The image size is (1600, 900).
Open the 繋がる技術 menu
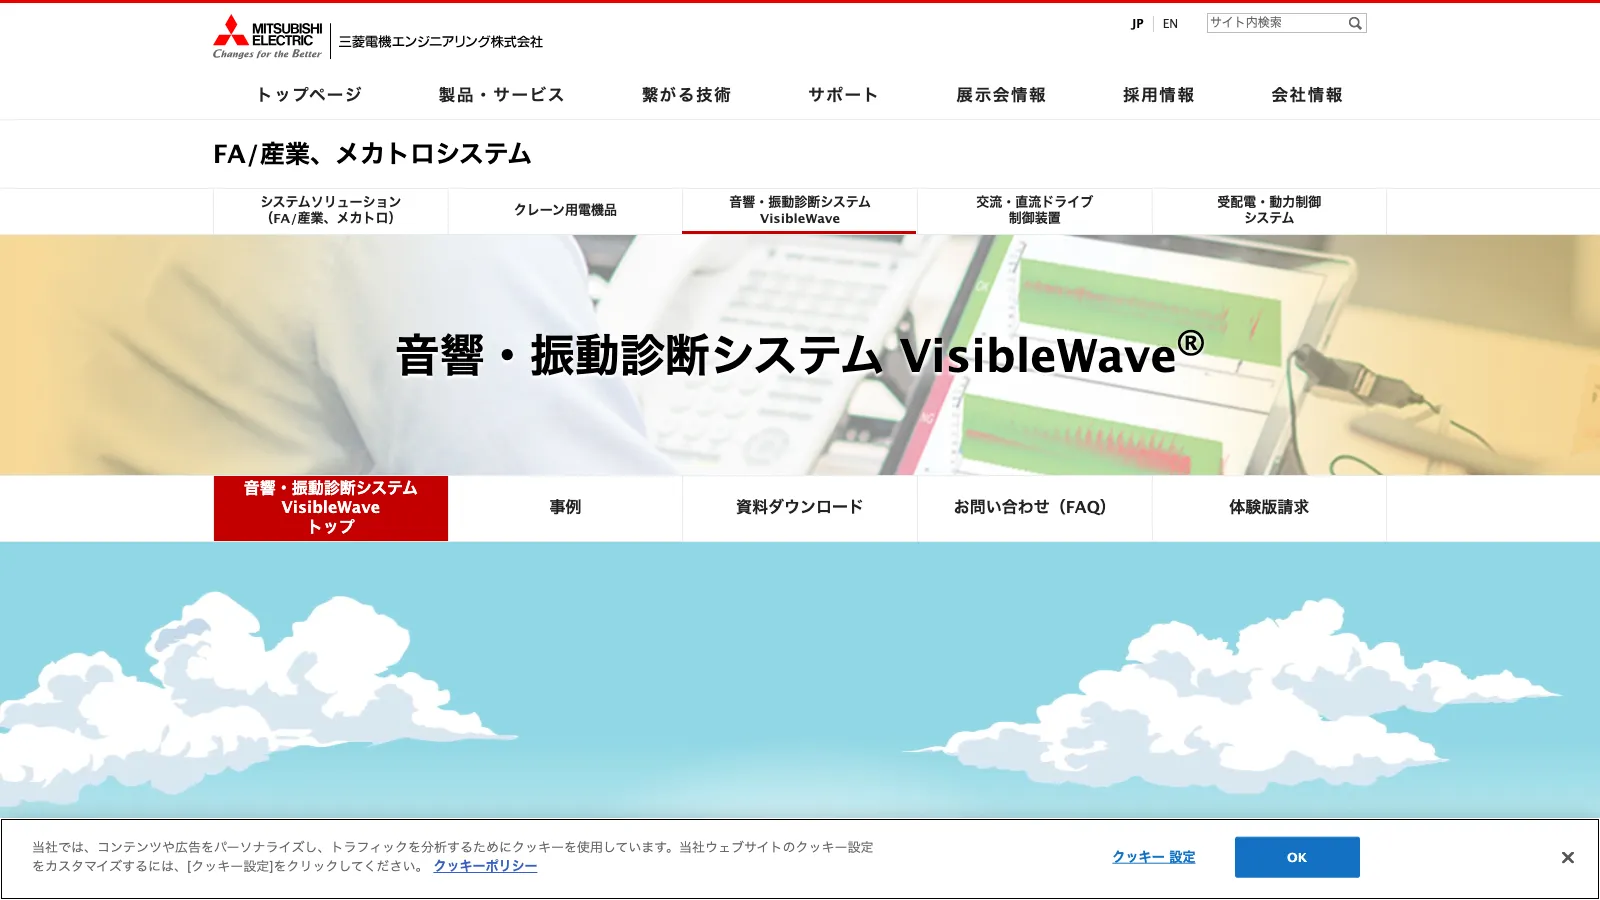tap(686, 95)
